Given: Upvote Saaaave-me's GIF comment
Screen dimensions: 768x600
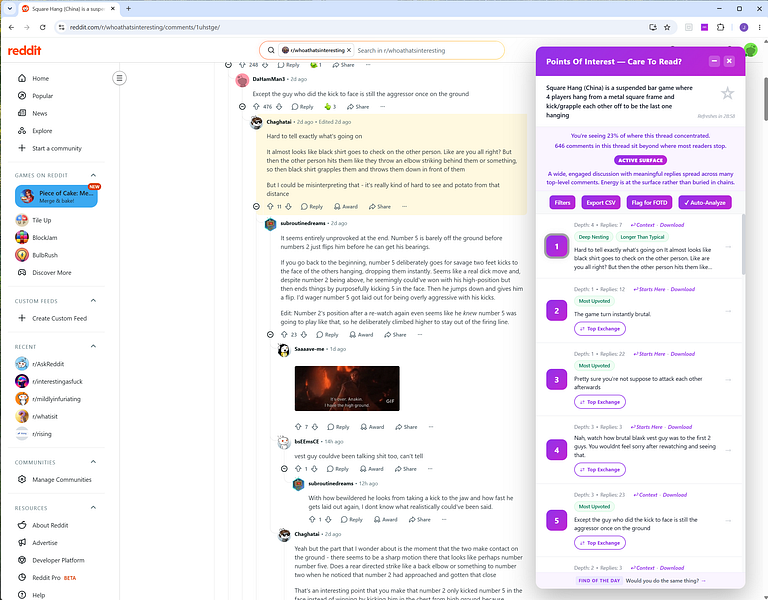Looking at the screenshot, I should pos(298,427).
